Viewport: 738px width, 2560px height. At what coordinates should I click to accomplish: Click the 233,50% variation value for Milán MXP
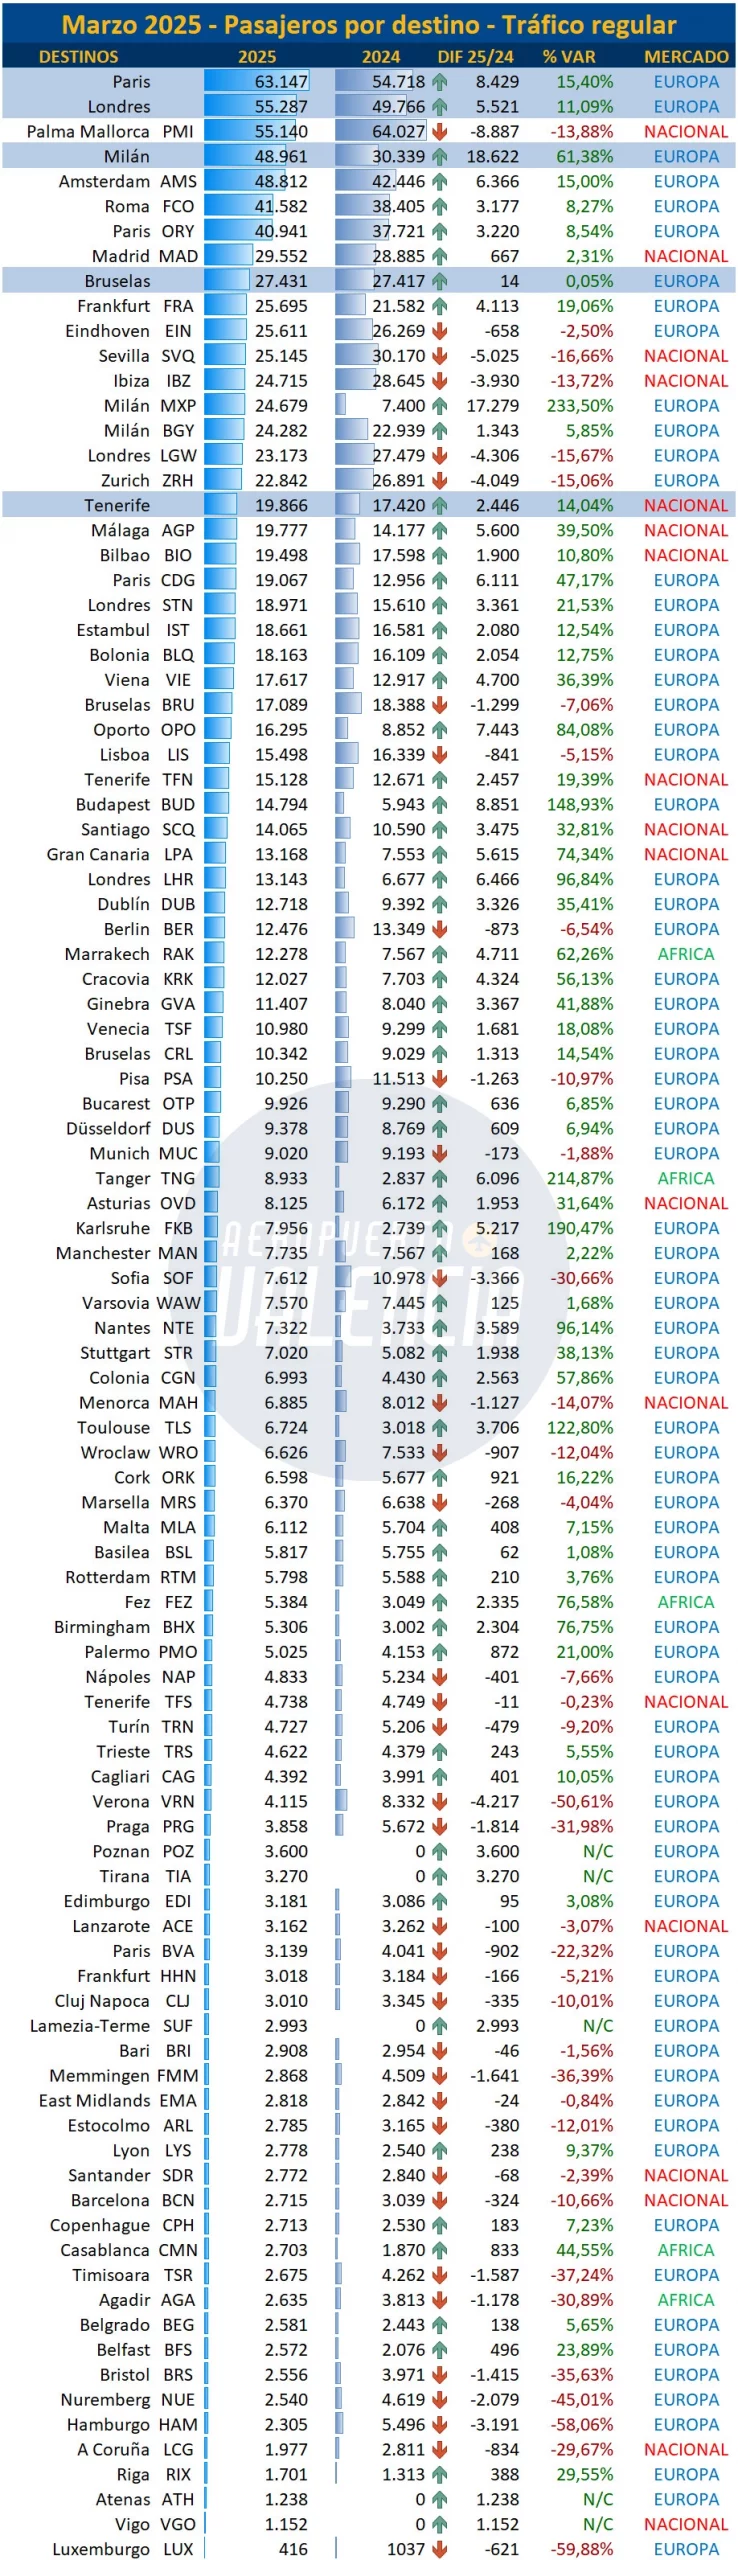pyautogui.click(x=580, y=406)
